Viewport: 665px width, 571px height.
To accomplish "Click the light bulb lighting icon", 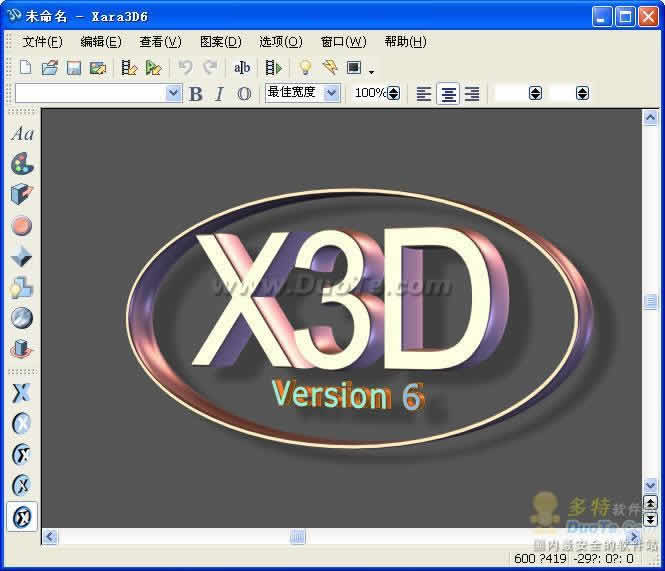I will point(305,67).
